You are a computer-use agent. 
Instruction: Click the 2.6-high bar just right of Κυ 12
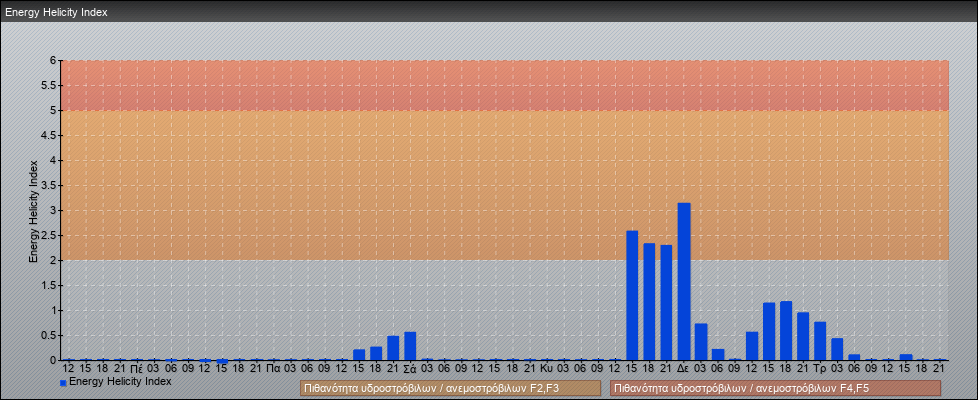tap(632, 296)
